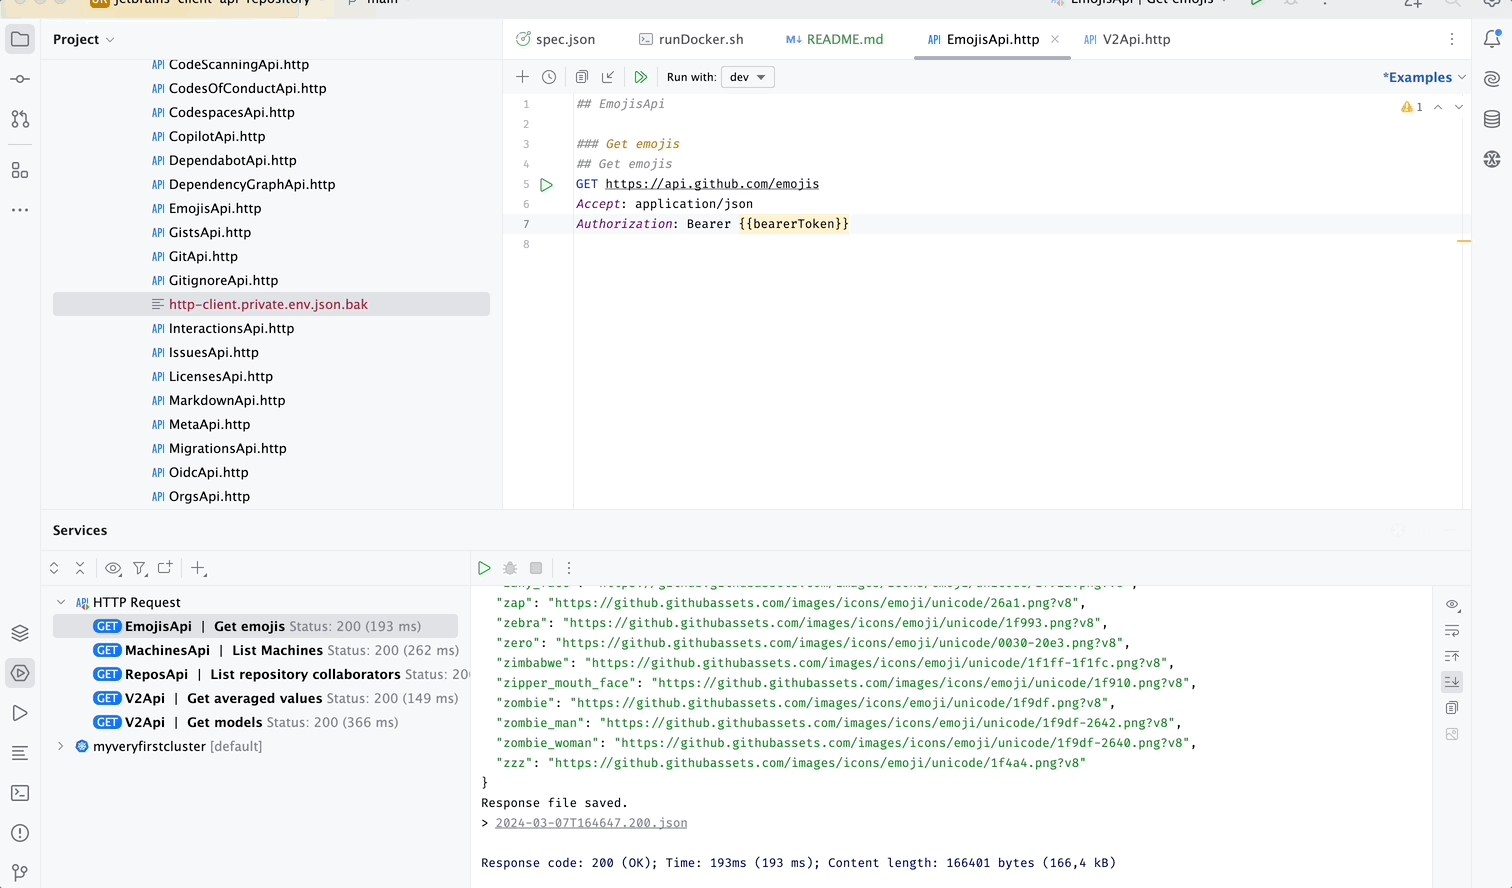Collapse the HTTP Request tree node
Image resolution: width=1512 pixels, height=888 pixels.
[x=61, y=603]
